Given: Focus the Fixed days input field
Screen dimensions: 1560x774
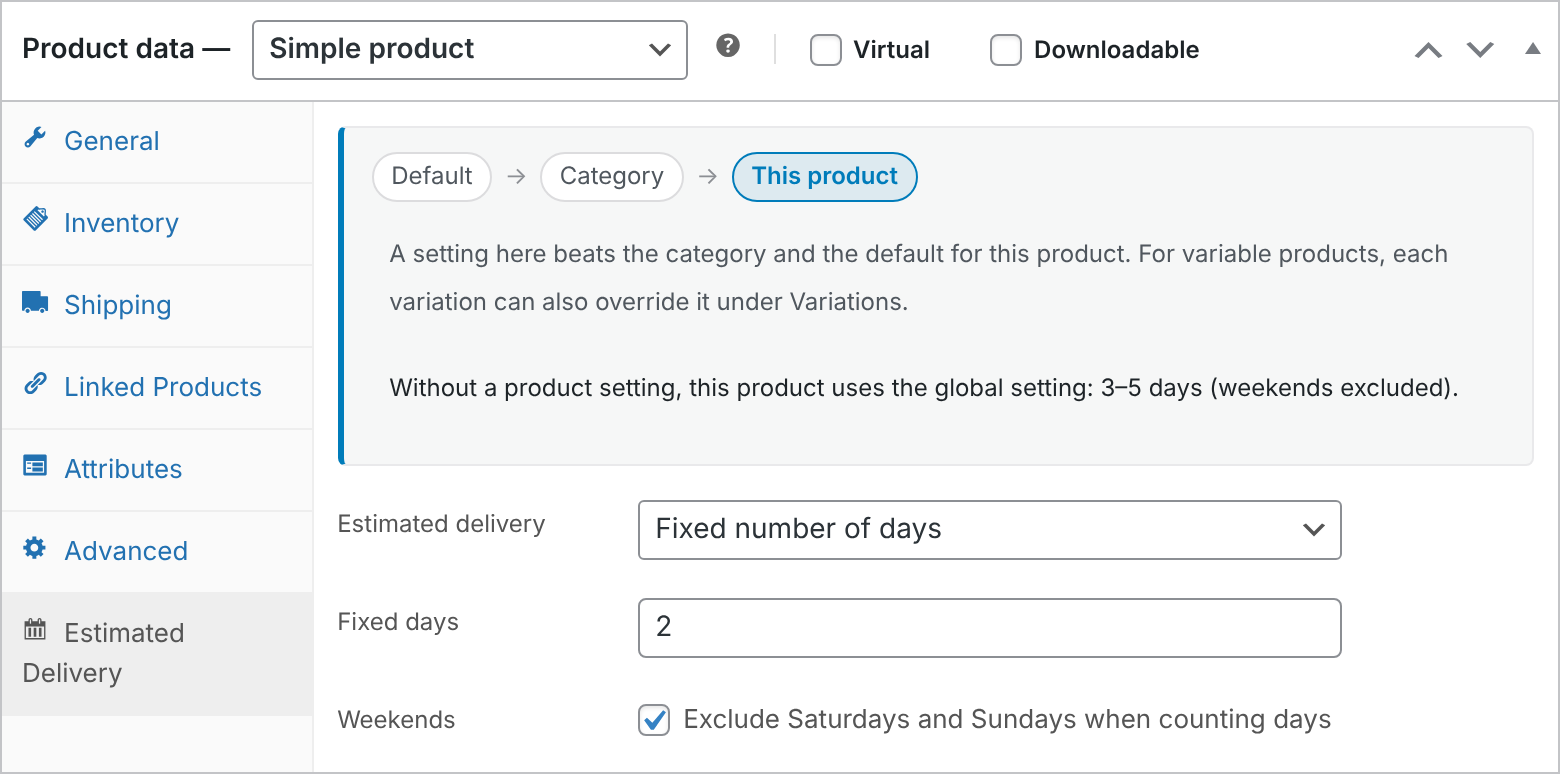Looking at the screenshot, I should [989, 628].
